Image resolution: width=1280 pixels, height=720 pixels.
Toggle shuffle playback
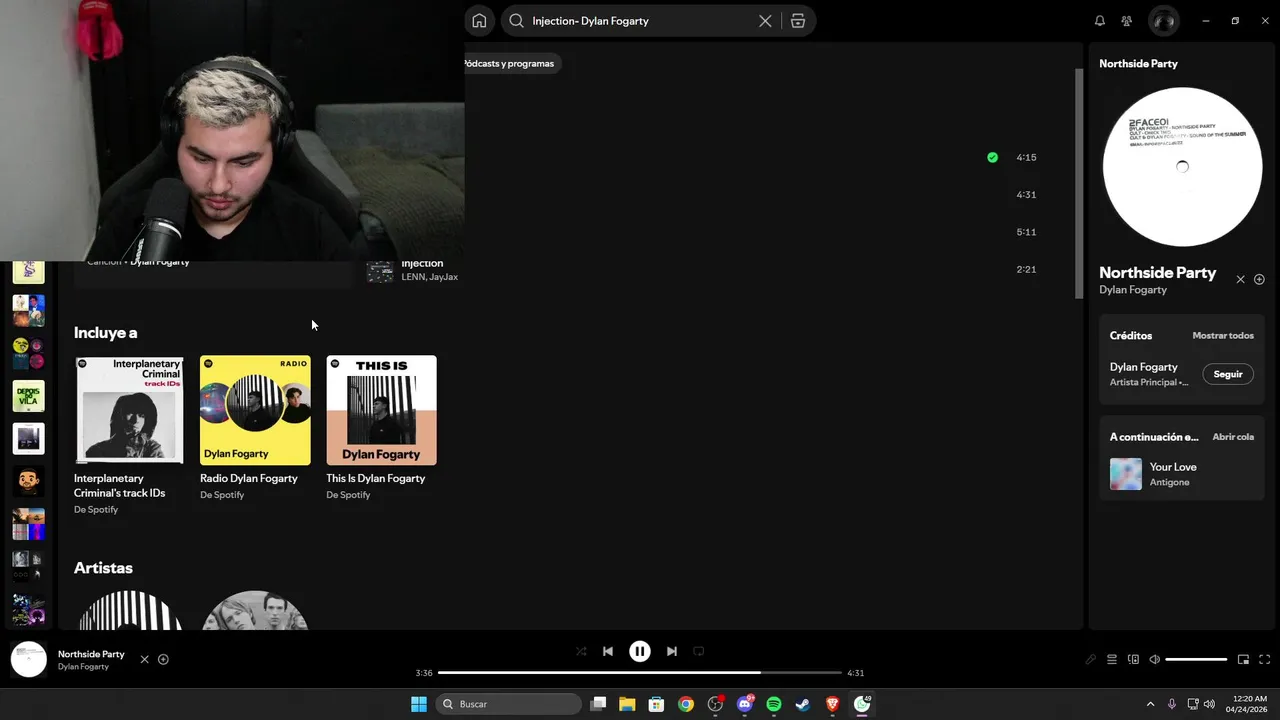(581, 651)
